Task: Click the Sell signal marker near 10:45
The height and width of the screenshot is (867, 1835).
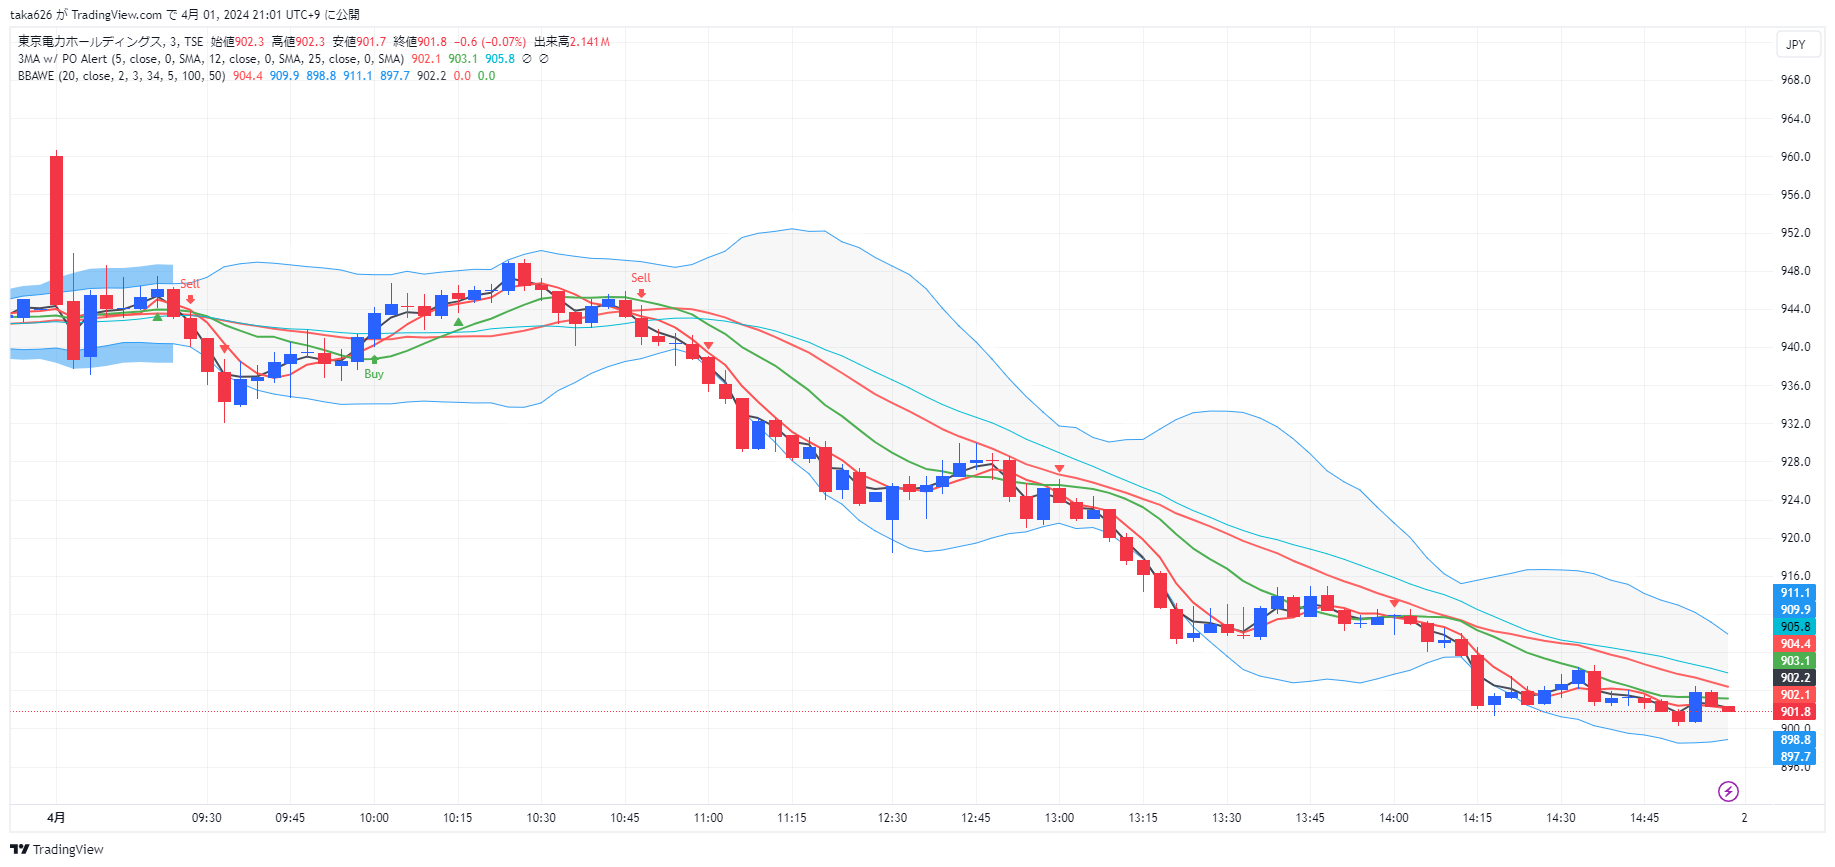Action: pyautogui.click(x=640, y=279)
